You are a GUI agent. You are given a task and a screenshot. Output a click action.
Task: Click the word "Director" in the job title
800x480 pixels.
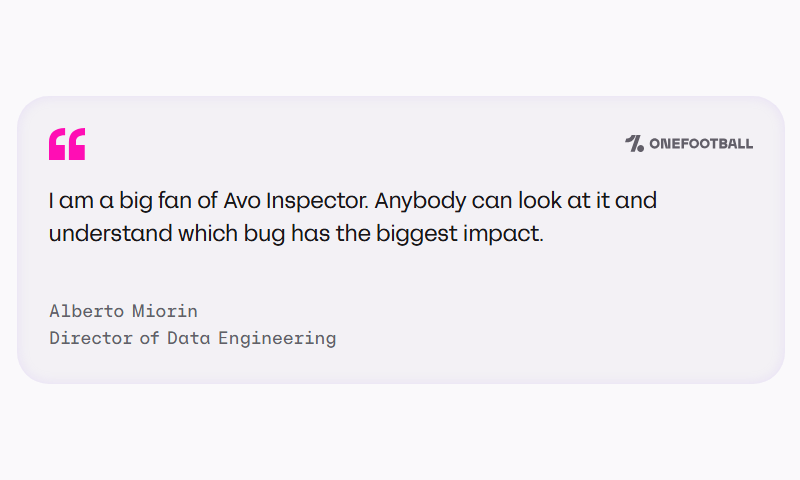pyautogui.click(x=91, y=338)
